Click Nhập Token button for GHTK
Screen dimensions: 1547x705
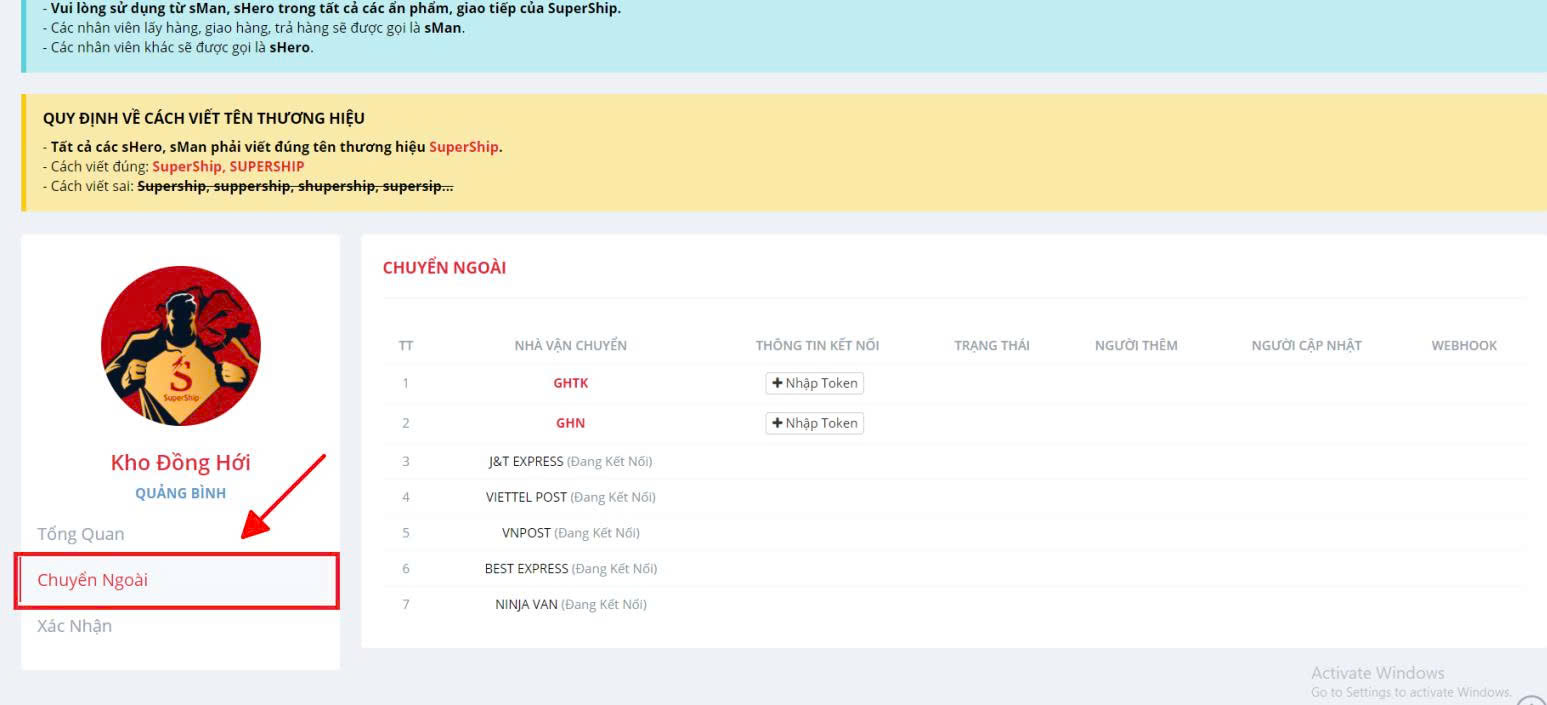pos(814,383)
